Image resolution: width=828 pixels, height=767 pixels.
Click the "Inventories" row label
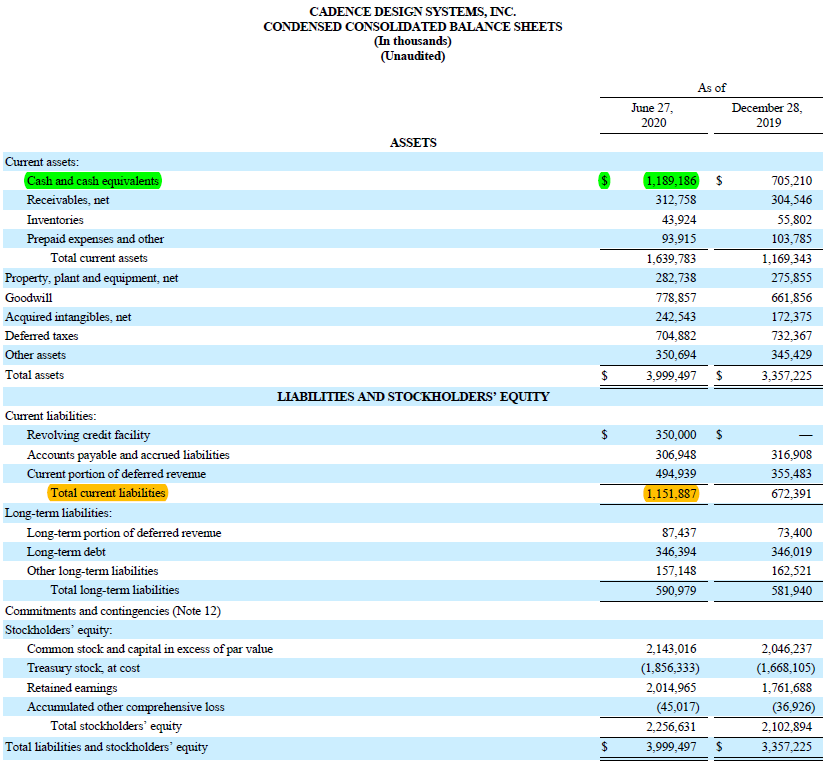click(x=55, y=220)
